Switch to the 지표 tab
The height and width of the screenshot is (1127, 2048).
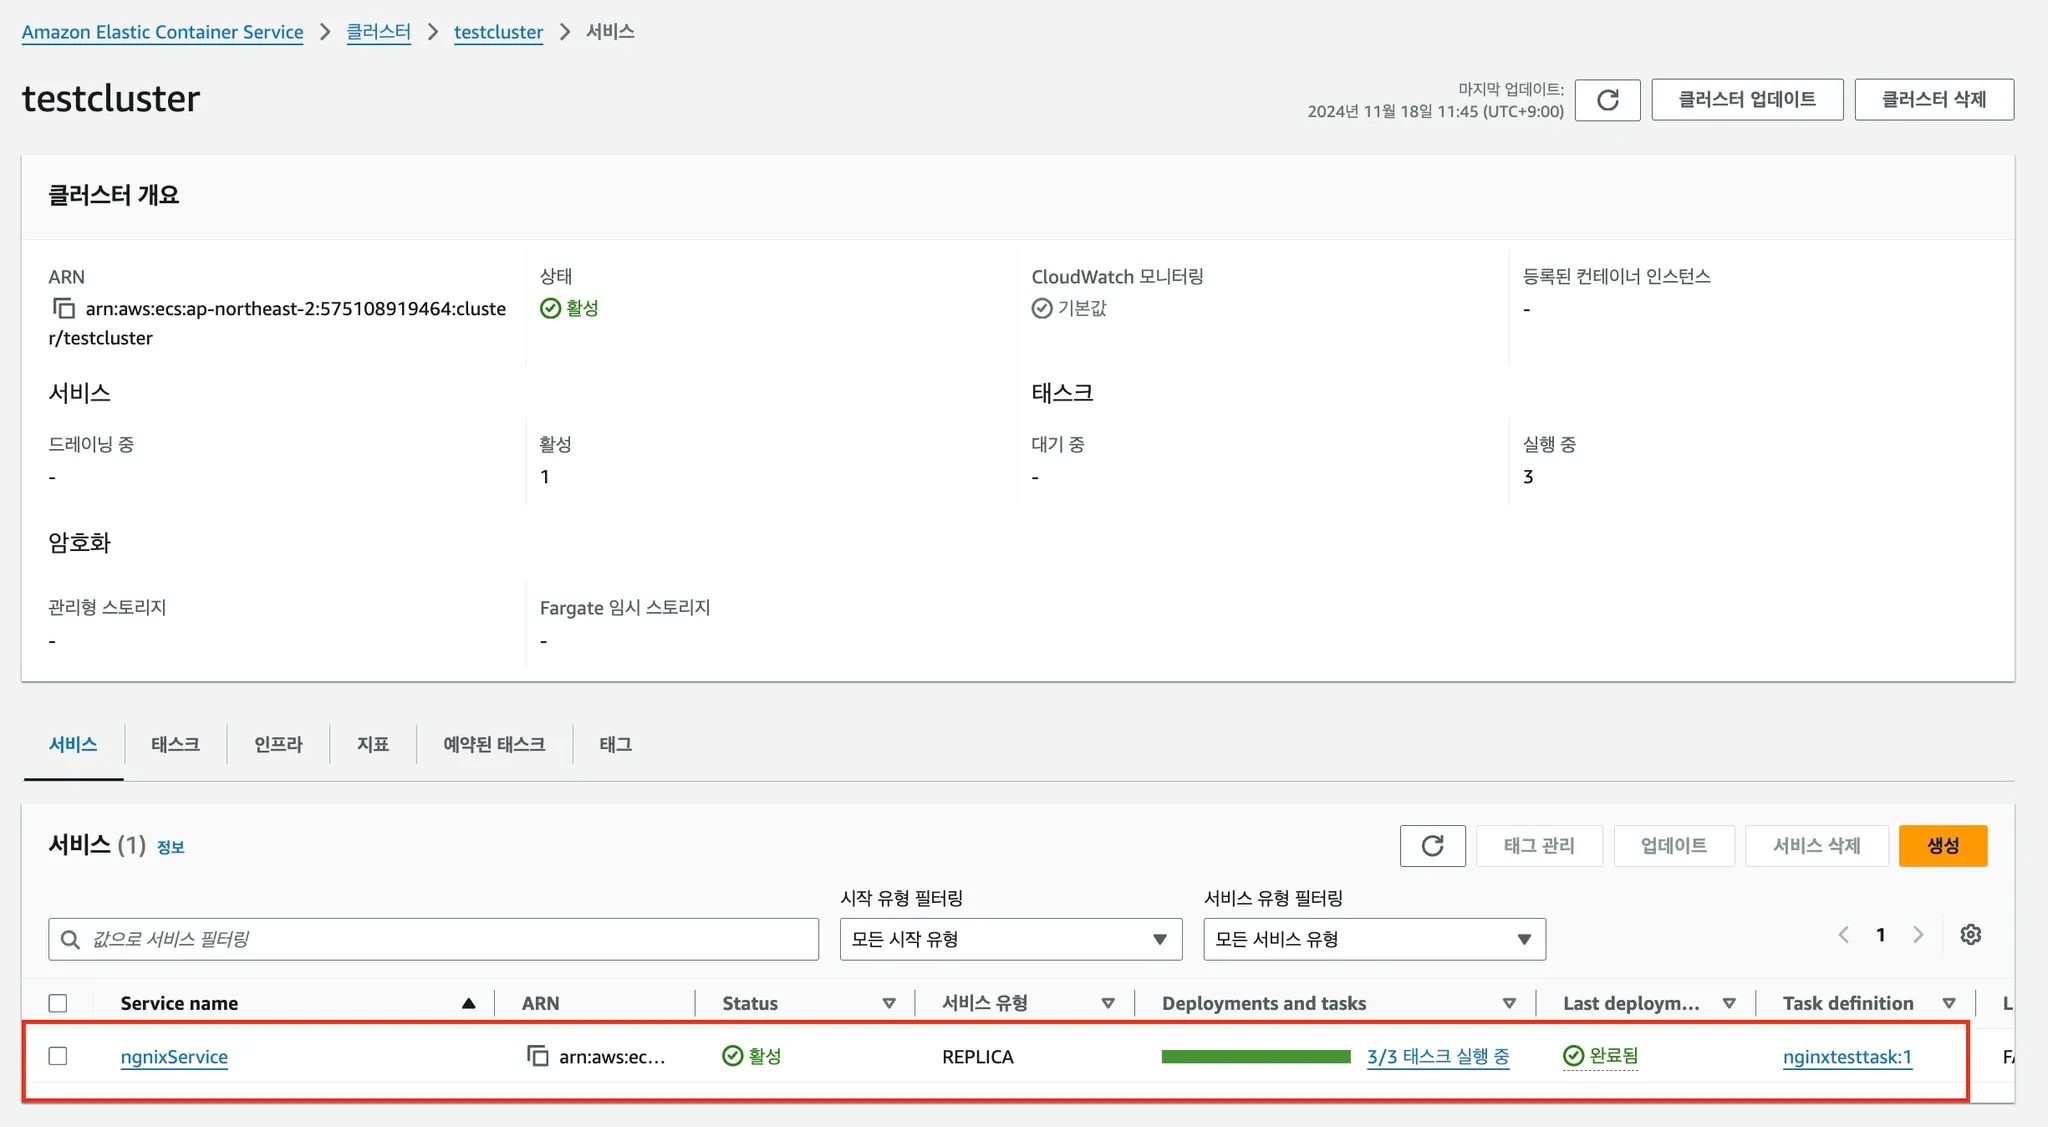coord(373,745)
